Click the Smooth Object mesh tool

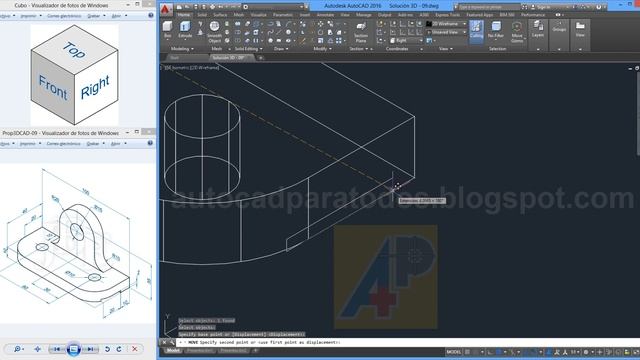click(214, 32)
